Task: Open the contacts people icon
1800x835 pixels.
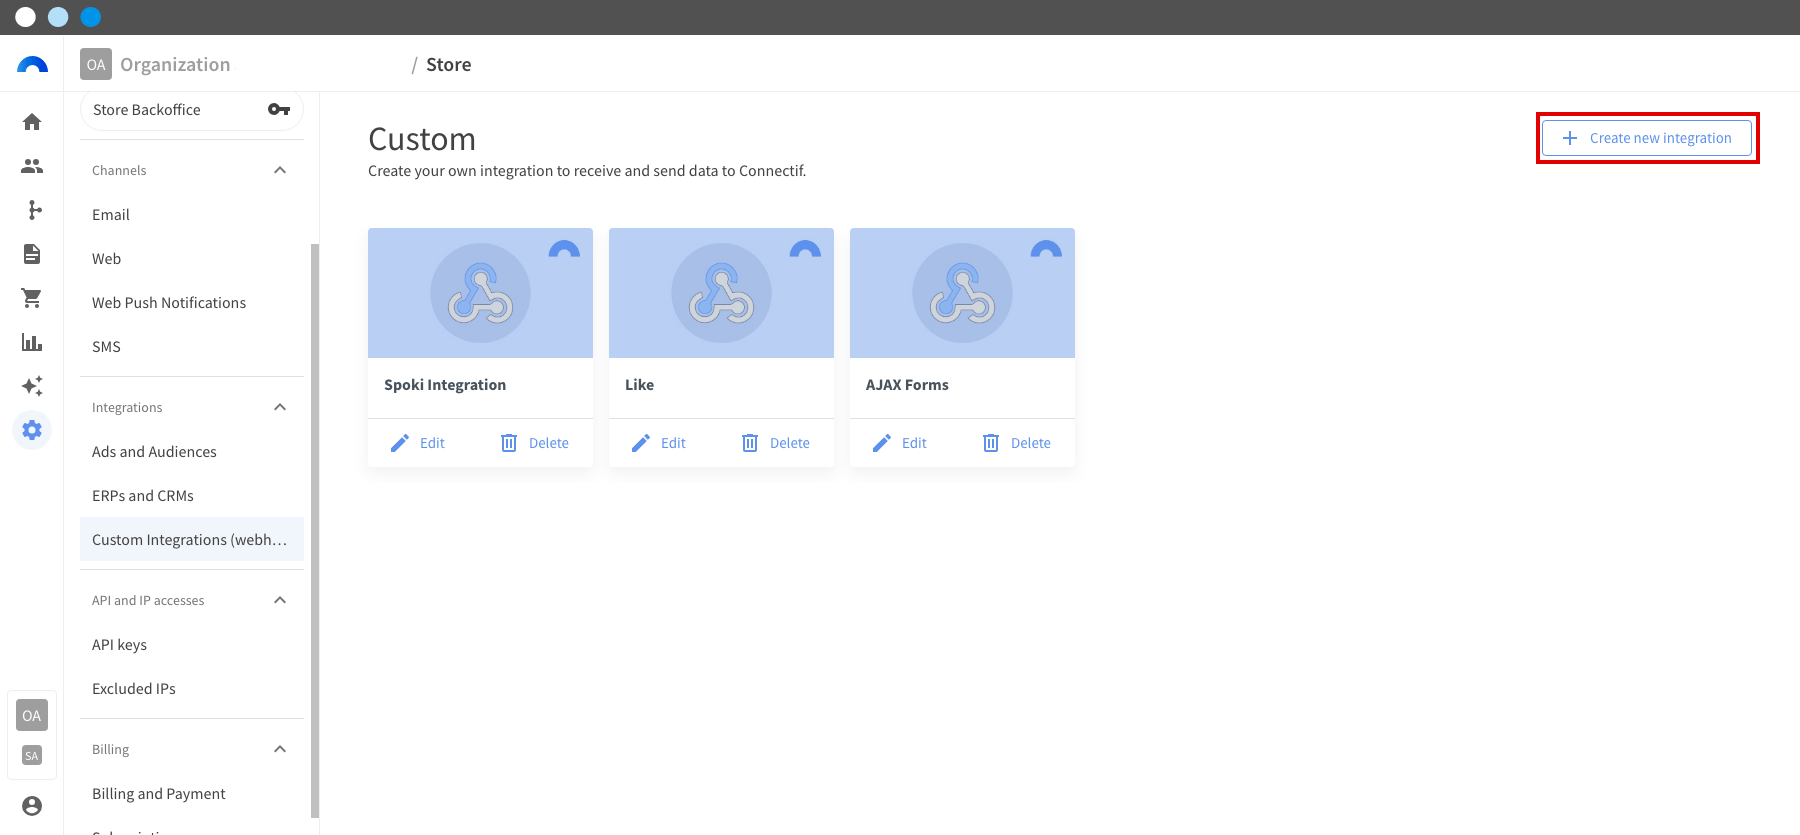Action: (x=32, y=166)
